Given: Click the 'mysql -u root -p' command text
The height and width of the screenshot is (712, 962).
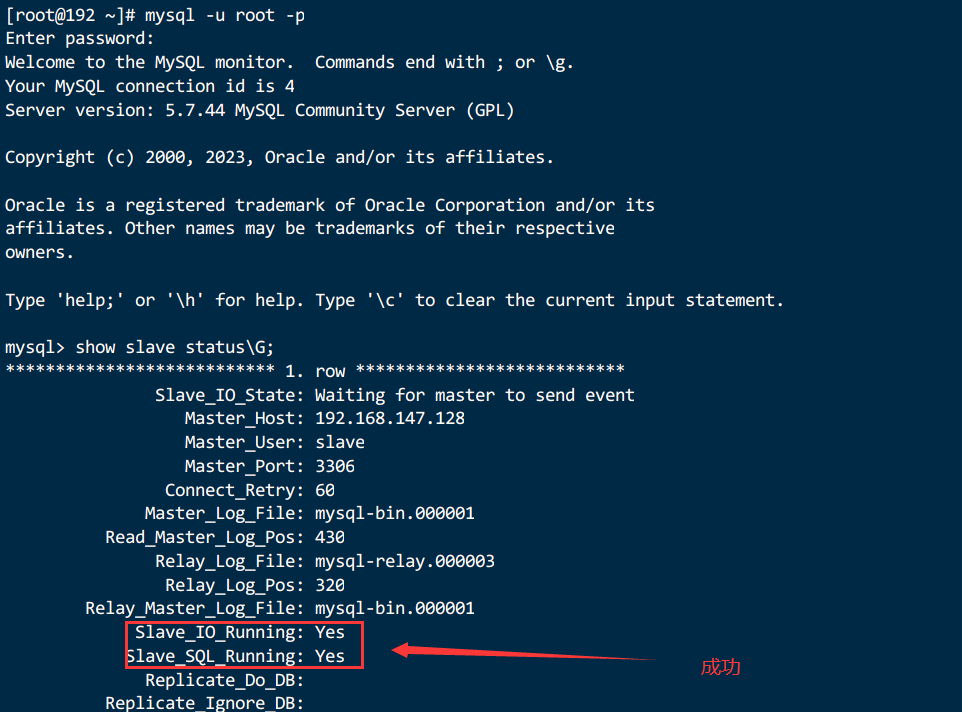Looking at the screenshot, I should coord(225,15).
